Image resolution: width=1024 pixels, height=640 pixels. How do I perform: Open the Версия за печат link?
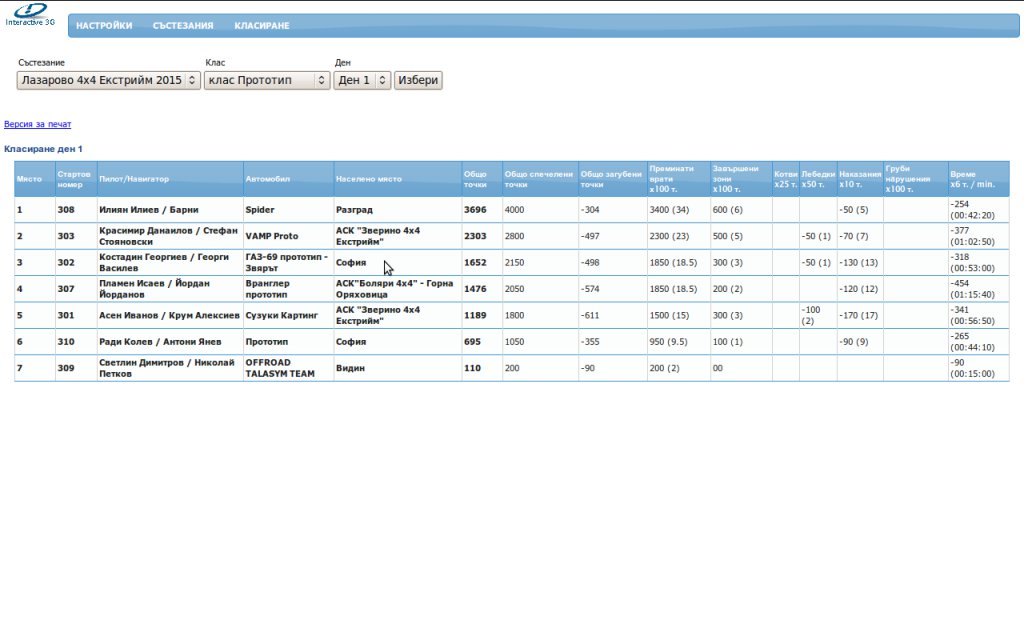37,124
